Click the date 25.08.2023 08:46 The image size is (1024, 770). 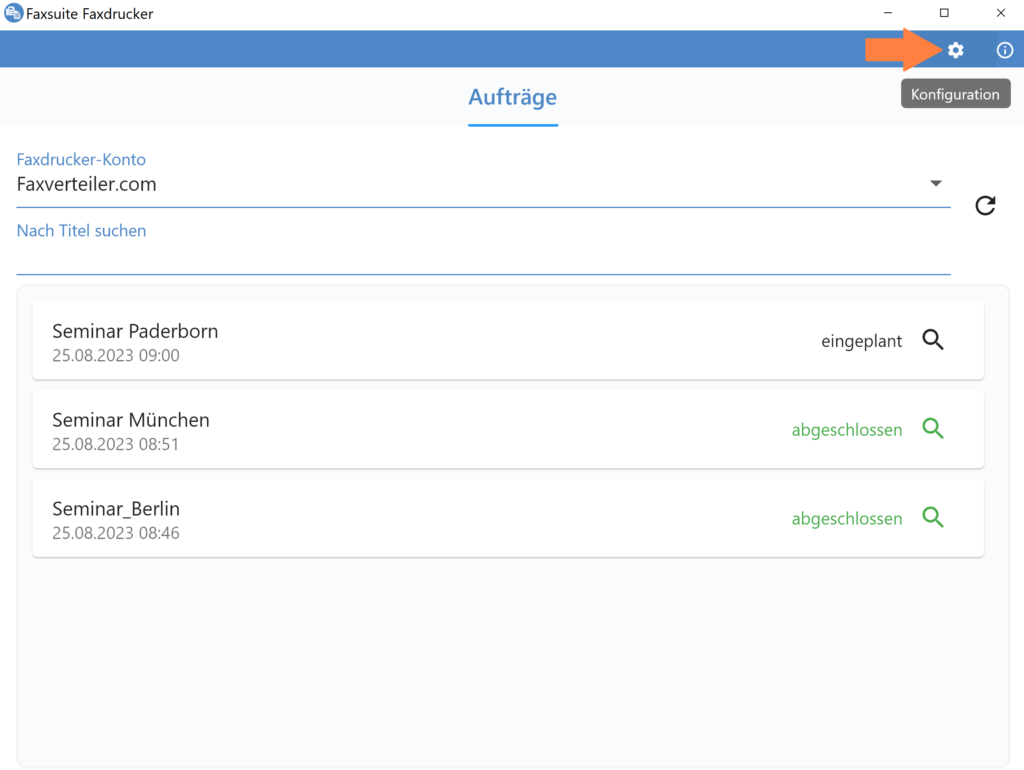tap(116, 533)
